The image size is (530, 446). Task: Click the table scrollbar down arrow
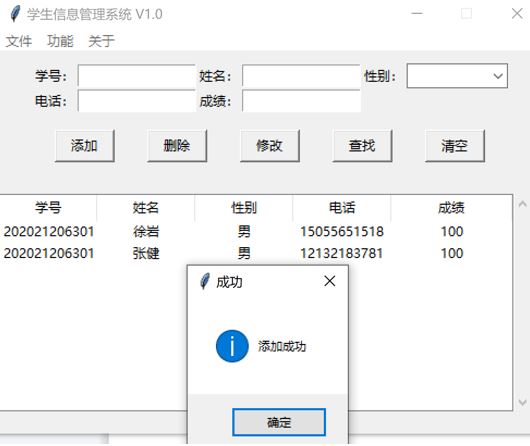coord(522,402)
